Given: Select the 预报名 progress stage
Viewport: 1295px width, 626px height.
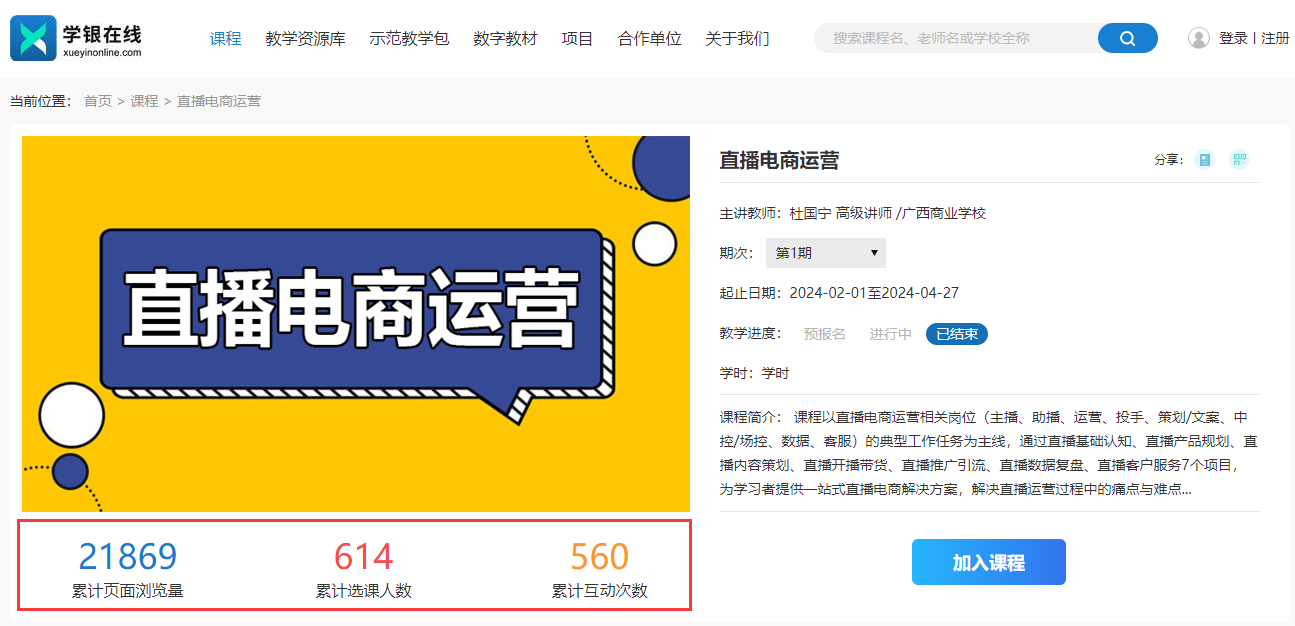Looking at the screenshot, I should [825, 334].
